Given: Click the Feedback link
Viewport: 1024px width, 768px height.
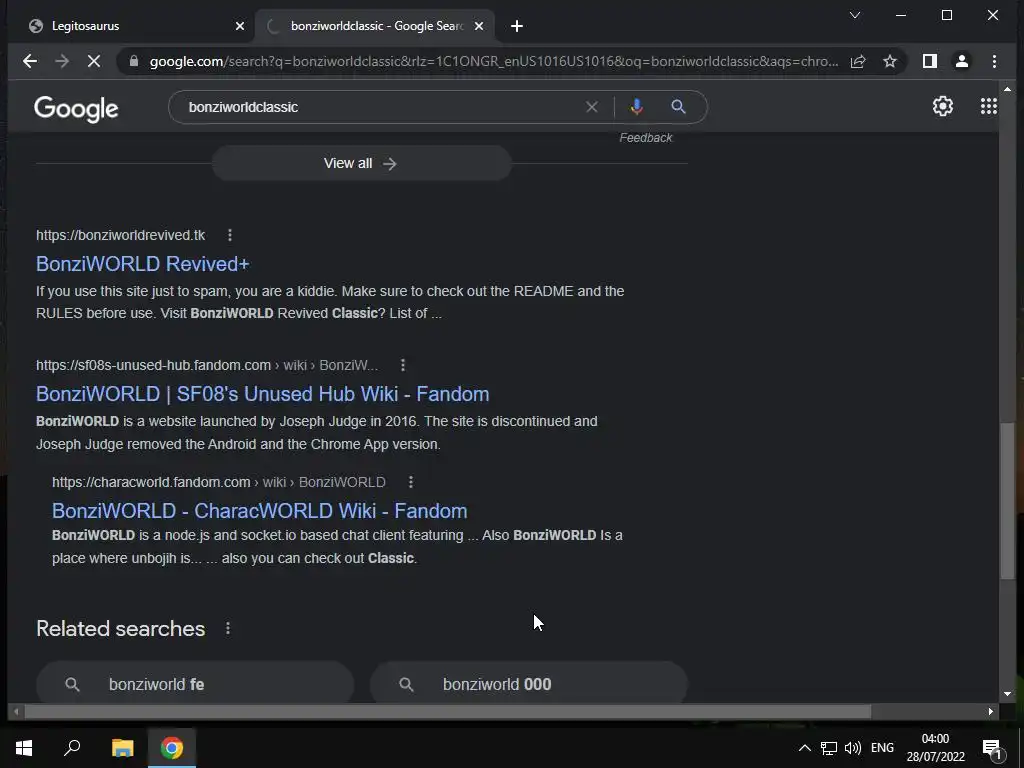Looking at the screenshot, I should [x=645, y=138].
